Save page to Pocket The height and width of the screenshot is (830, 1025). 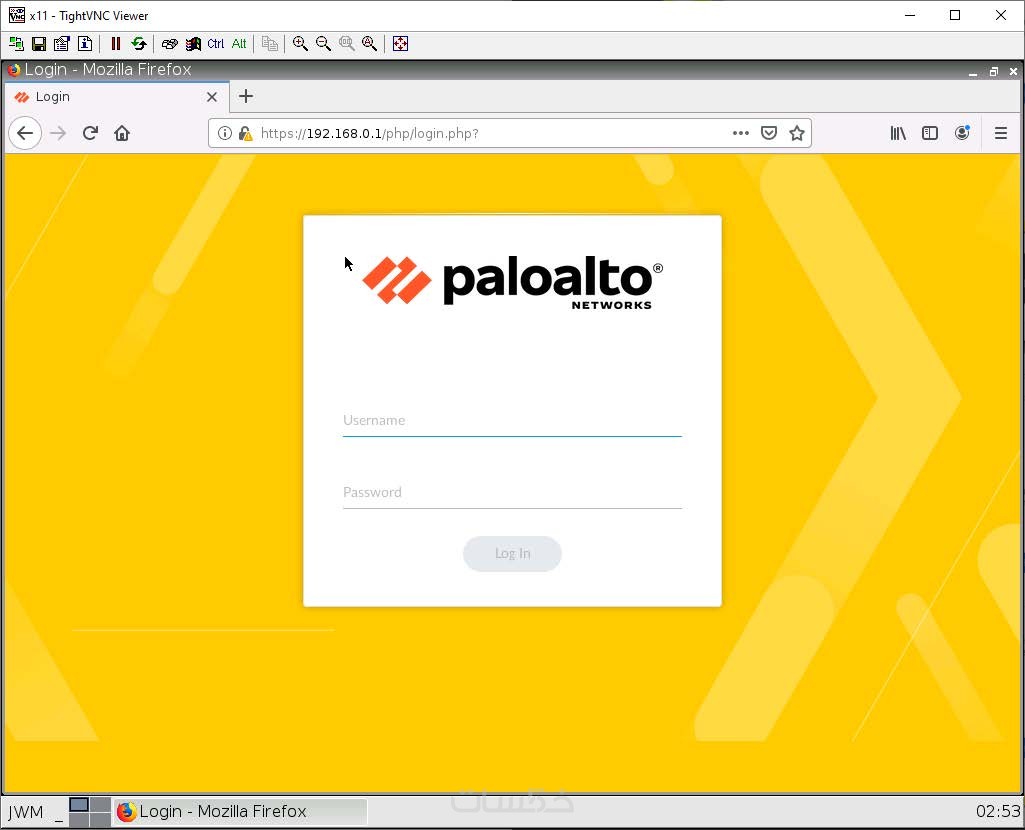pyautogui.click(x=769, y=133)
